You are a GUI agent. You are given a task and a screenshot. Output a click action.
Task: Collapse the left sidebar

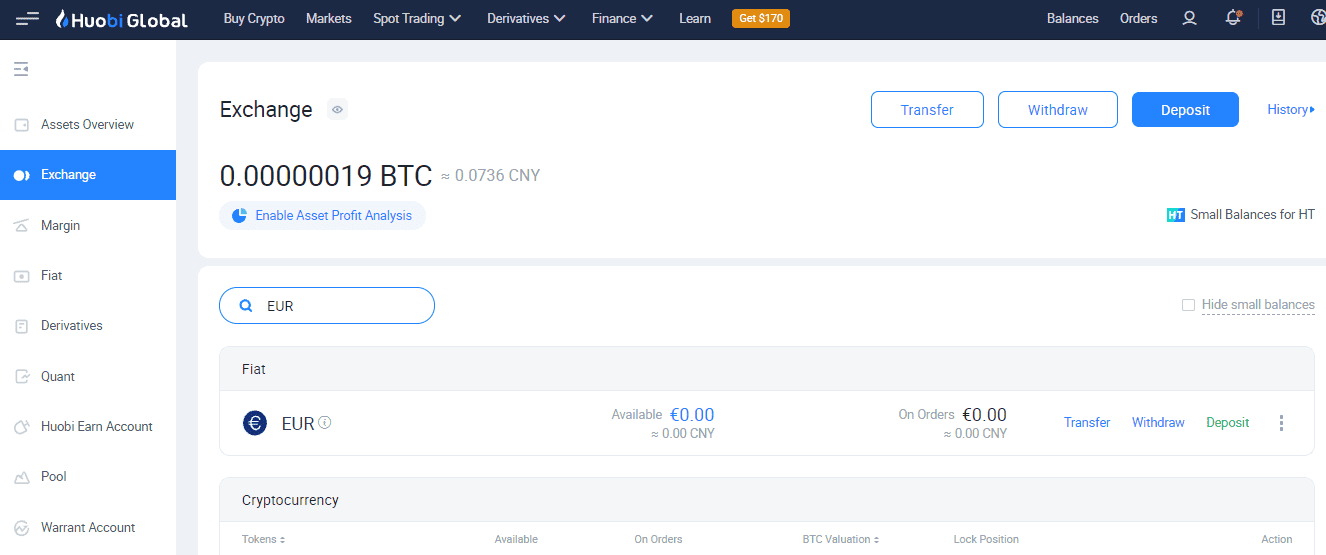21,69
